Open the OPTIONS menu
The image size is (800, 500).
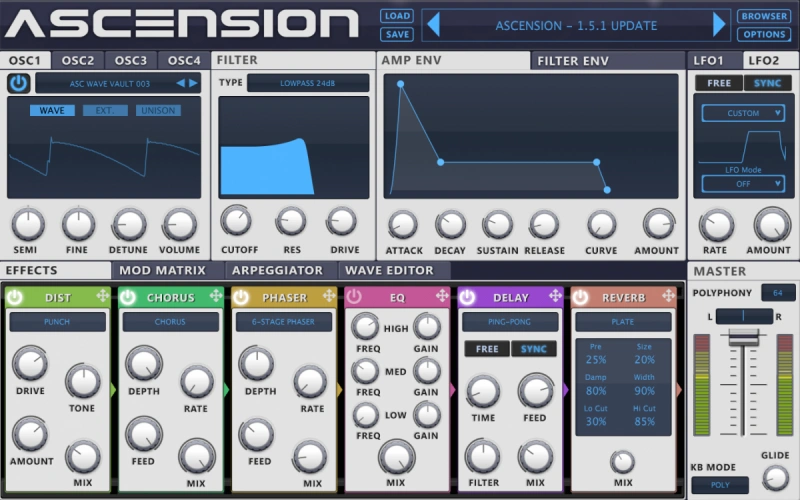(764, 35)
